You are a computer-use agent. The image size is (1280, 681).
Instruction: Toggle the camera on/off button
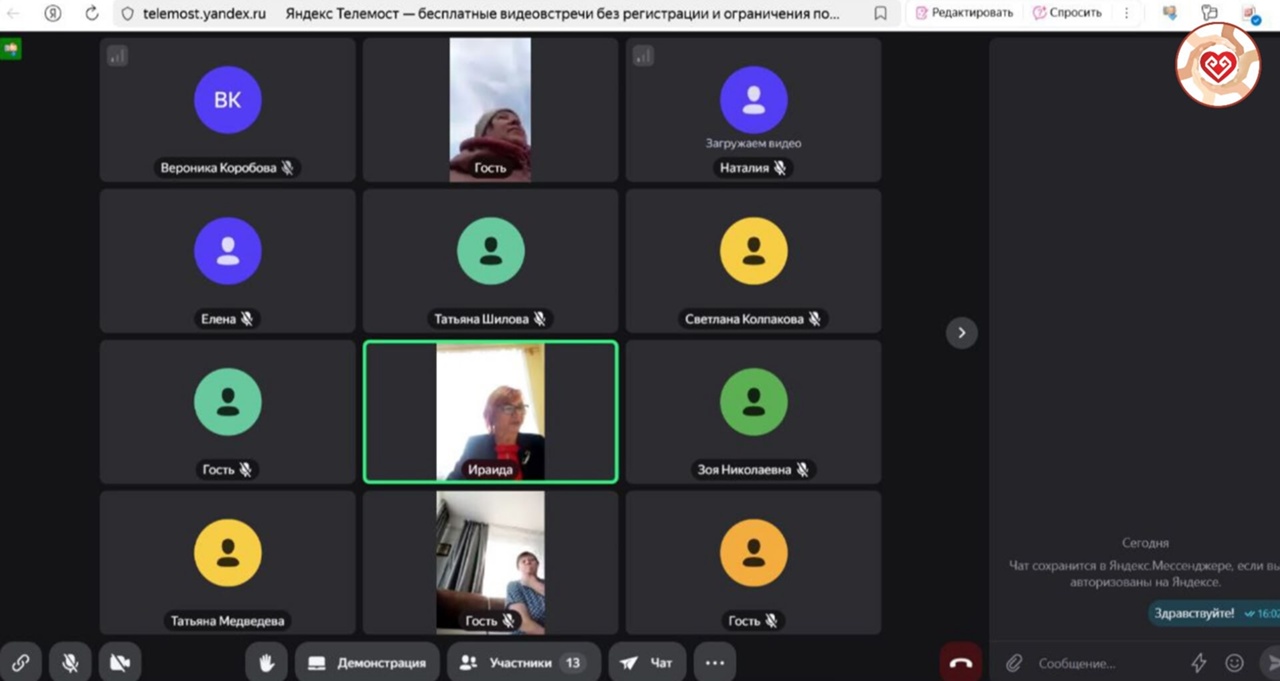click(120, 662)
